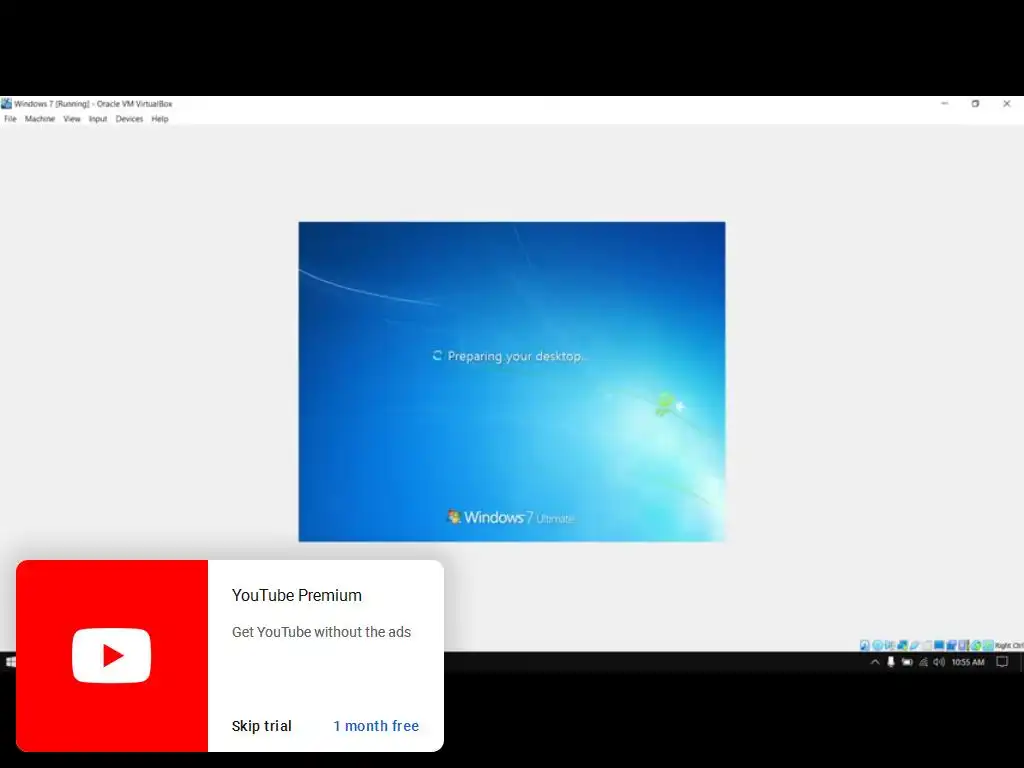Restore down the VirtualBox window
The width and height of the screenshot is (1024, 768).
pyautogui.click(x=976, y=103)
